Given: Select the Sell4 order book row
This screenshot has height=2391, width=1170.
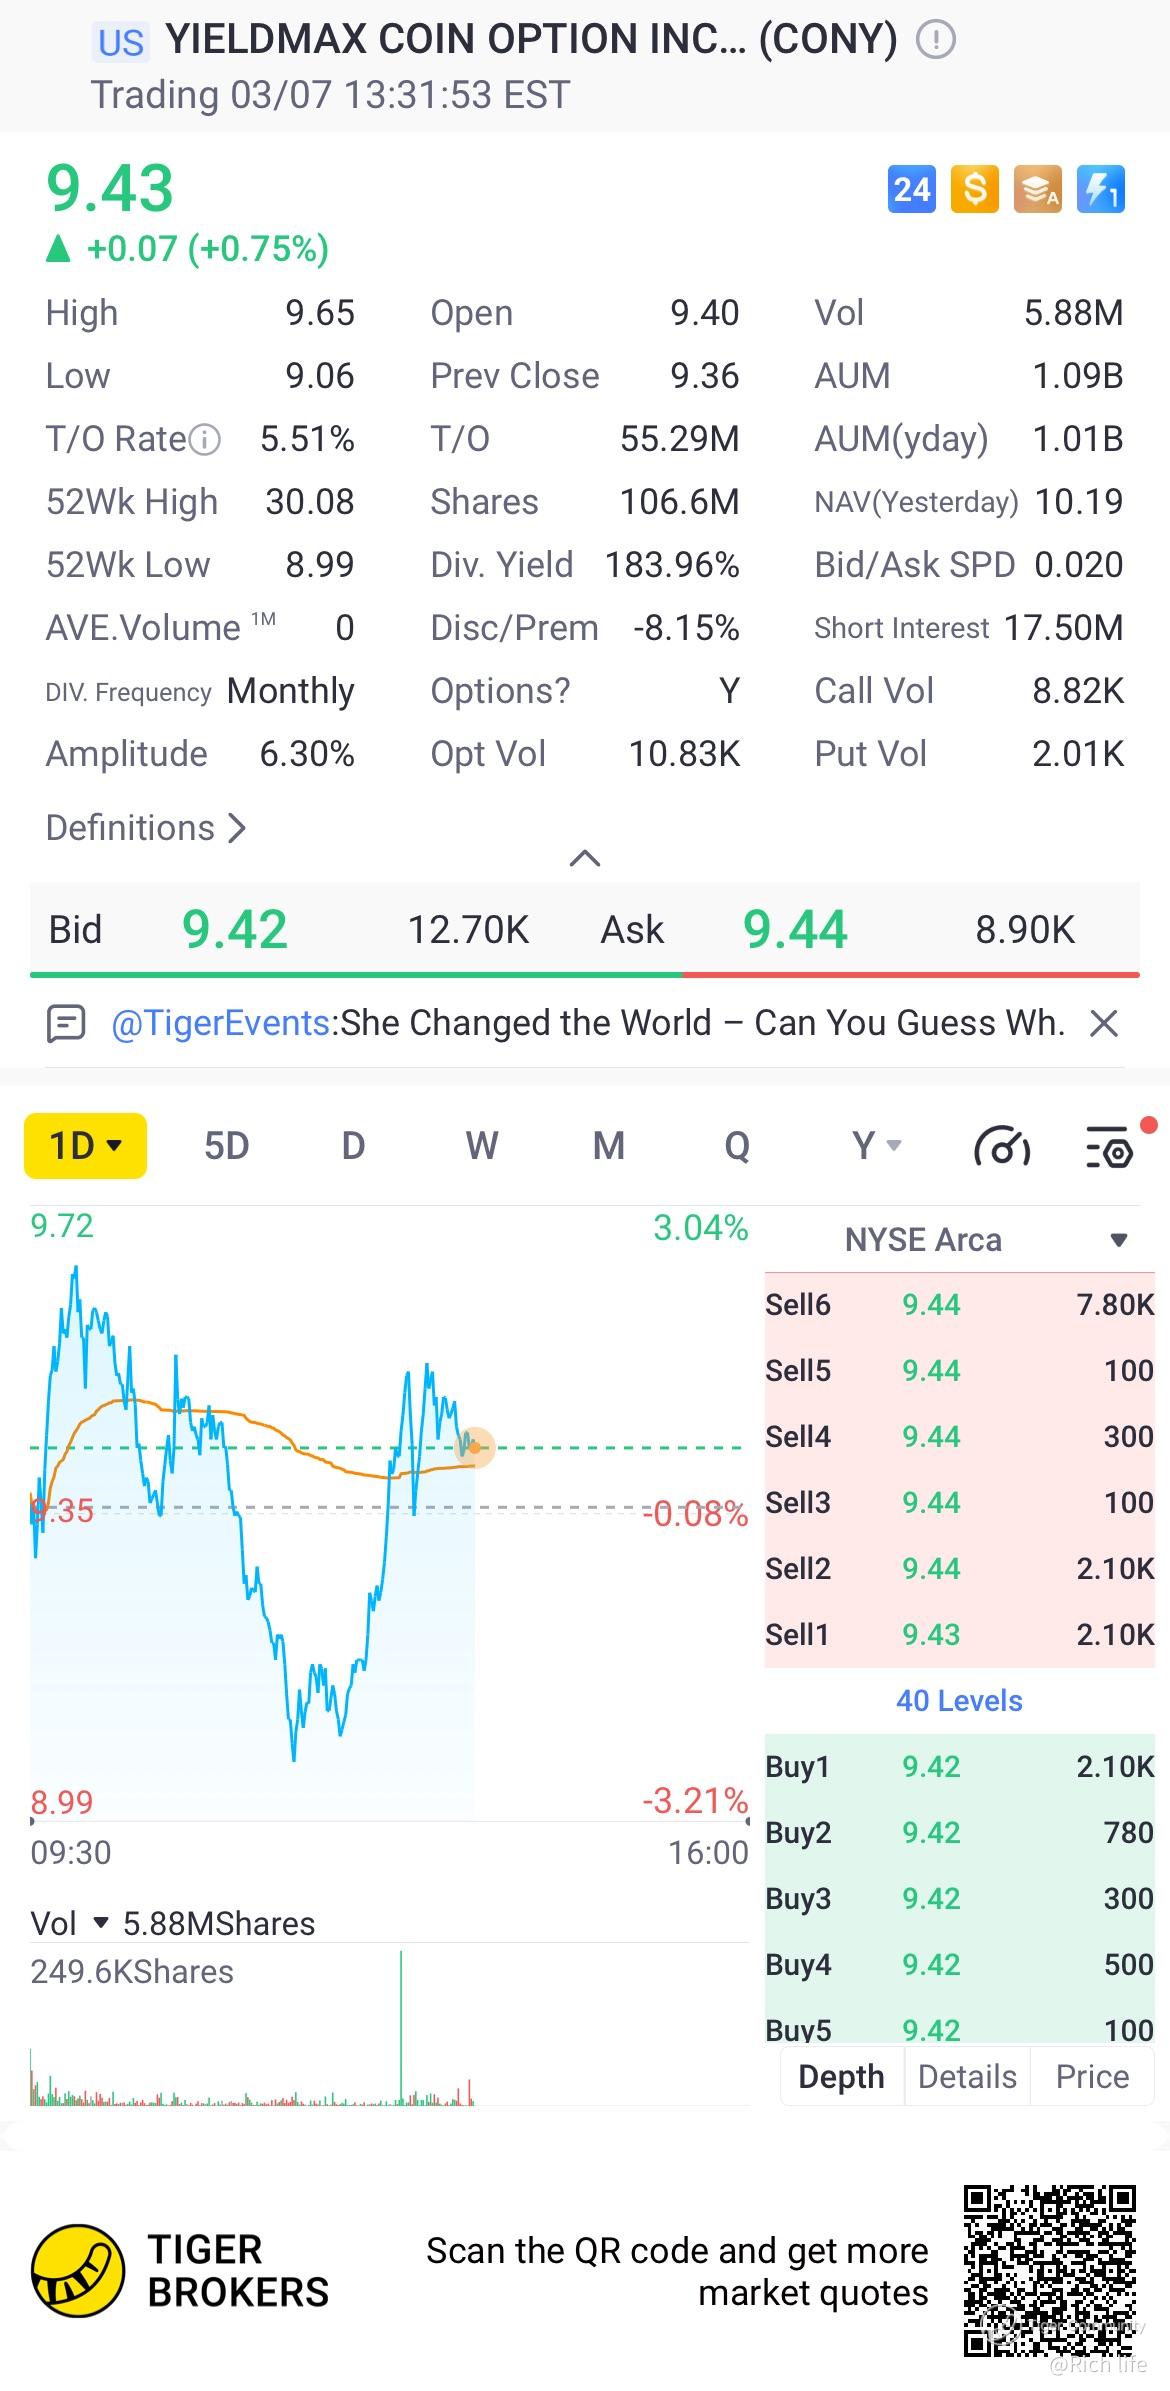Looking at the screenshot, I should pyautogui.click(x=959, y=1437).
